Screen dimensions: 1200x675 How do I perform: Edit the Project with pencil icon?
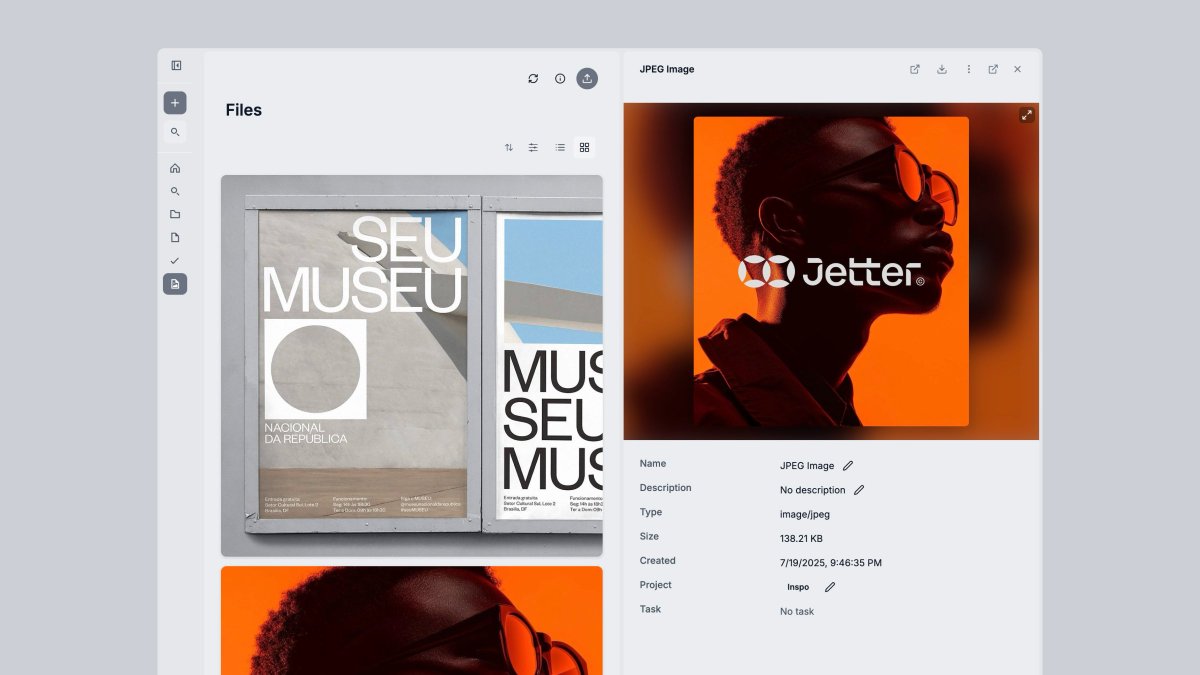pos(829,587)
